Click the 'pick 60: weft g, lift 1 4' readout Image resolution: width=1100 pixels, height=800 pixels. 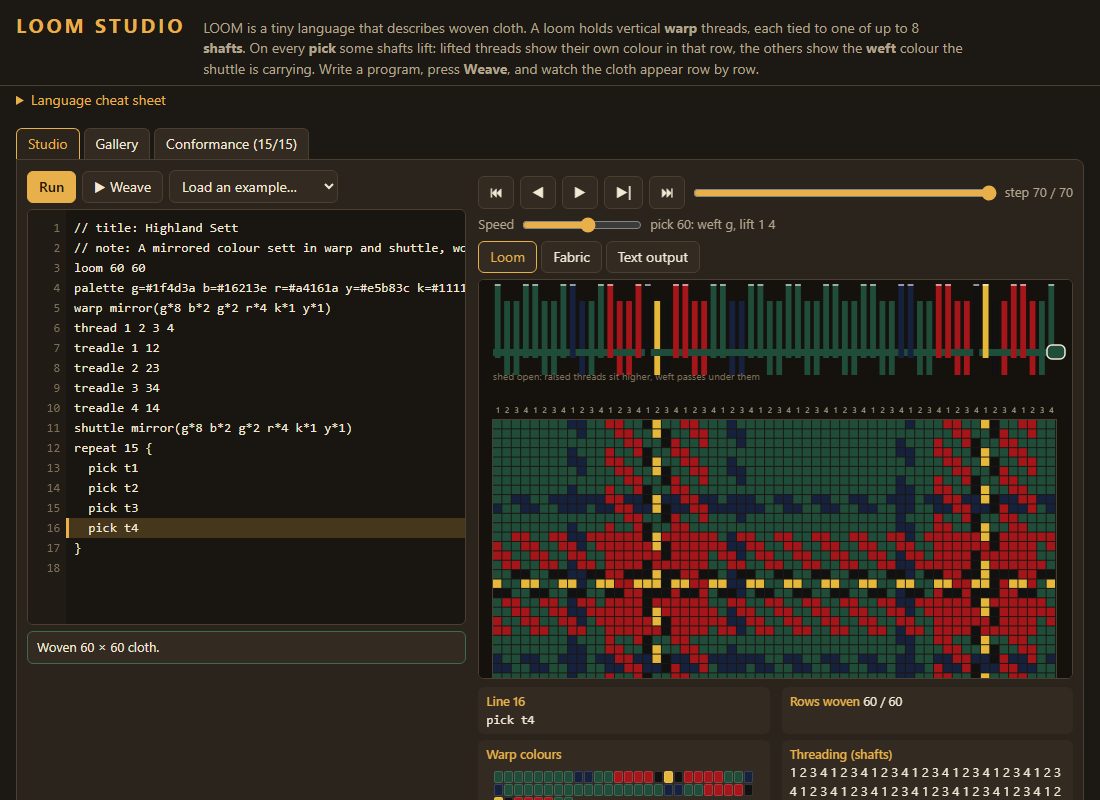pos(713,225)
